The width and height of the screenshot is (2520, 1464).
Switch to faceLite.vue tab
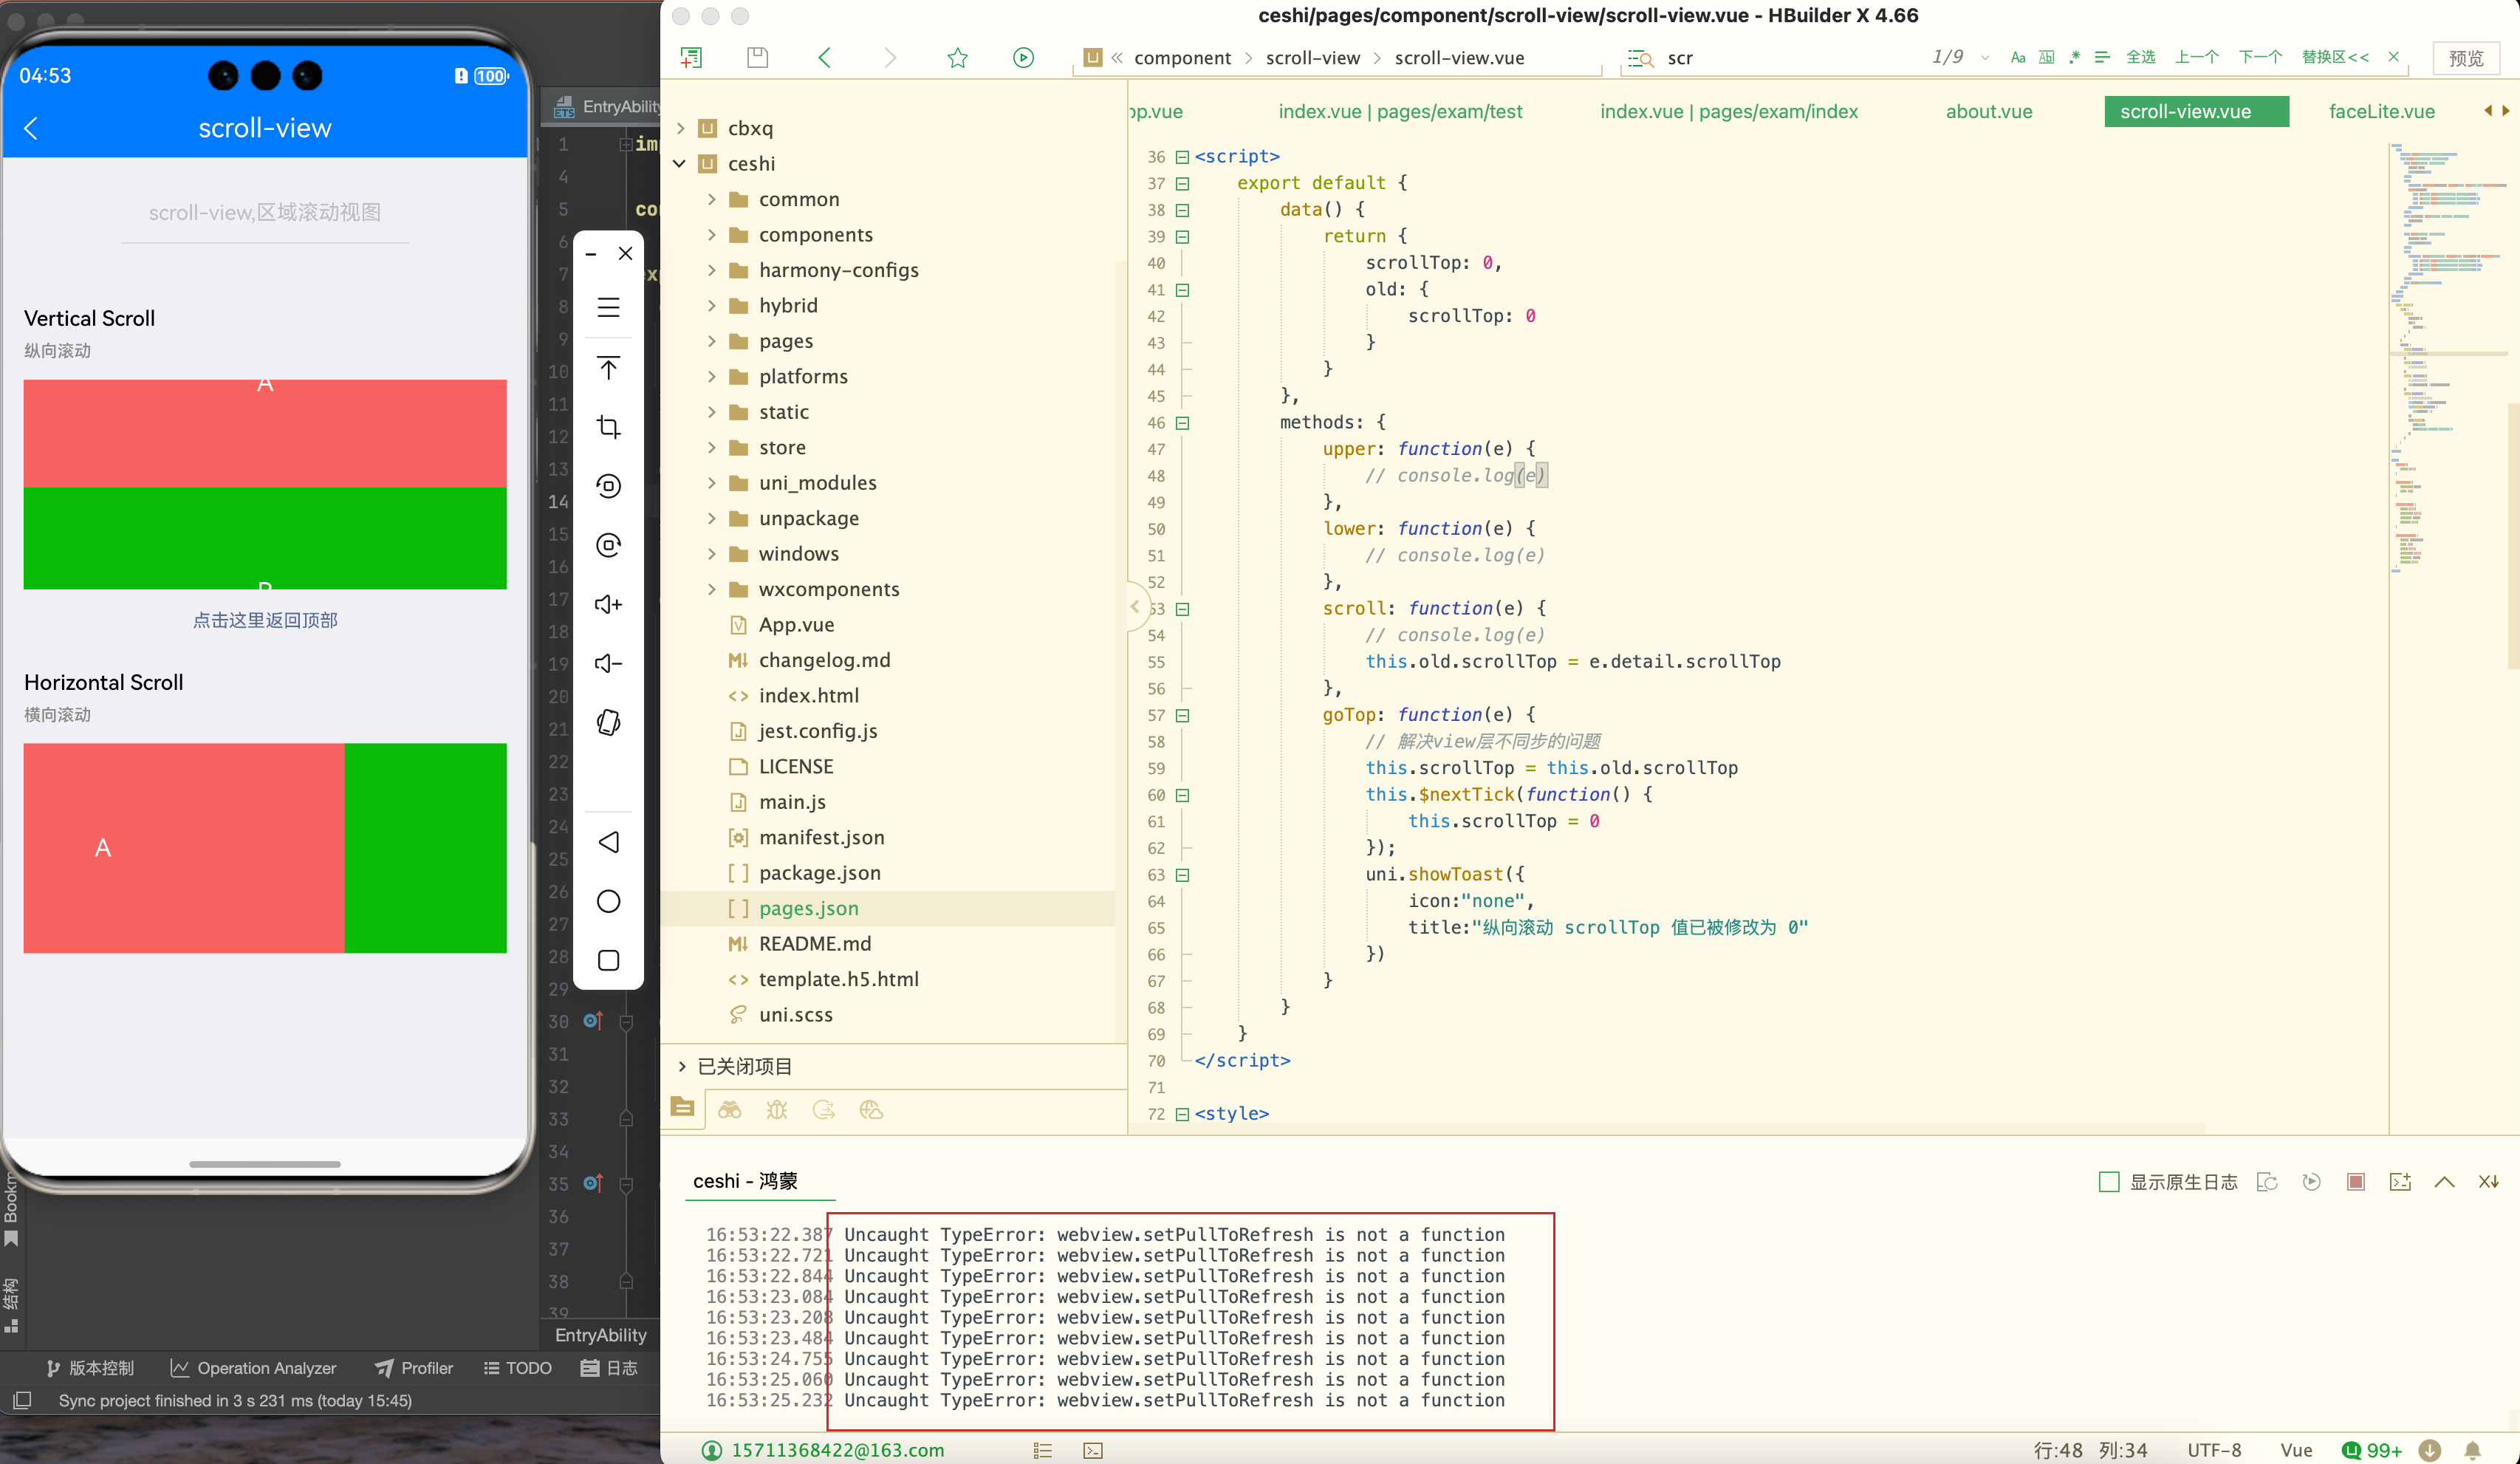point(2381,111)
